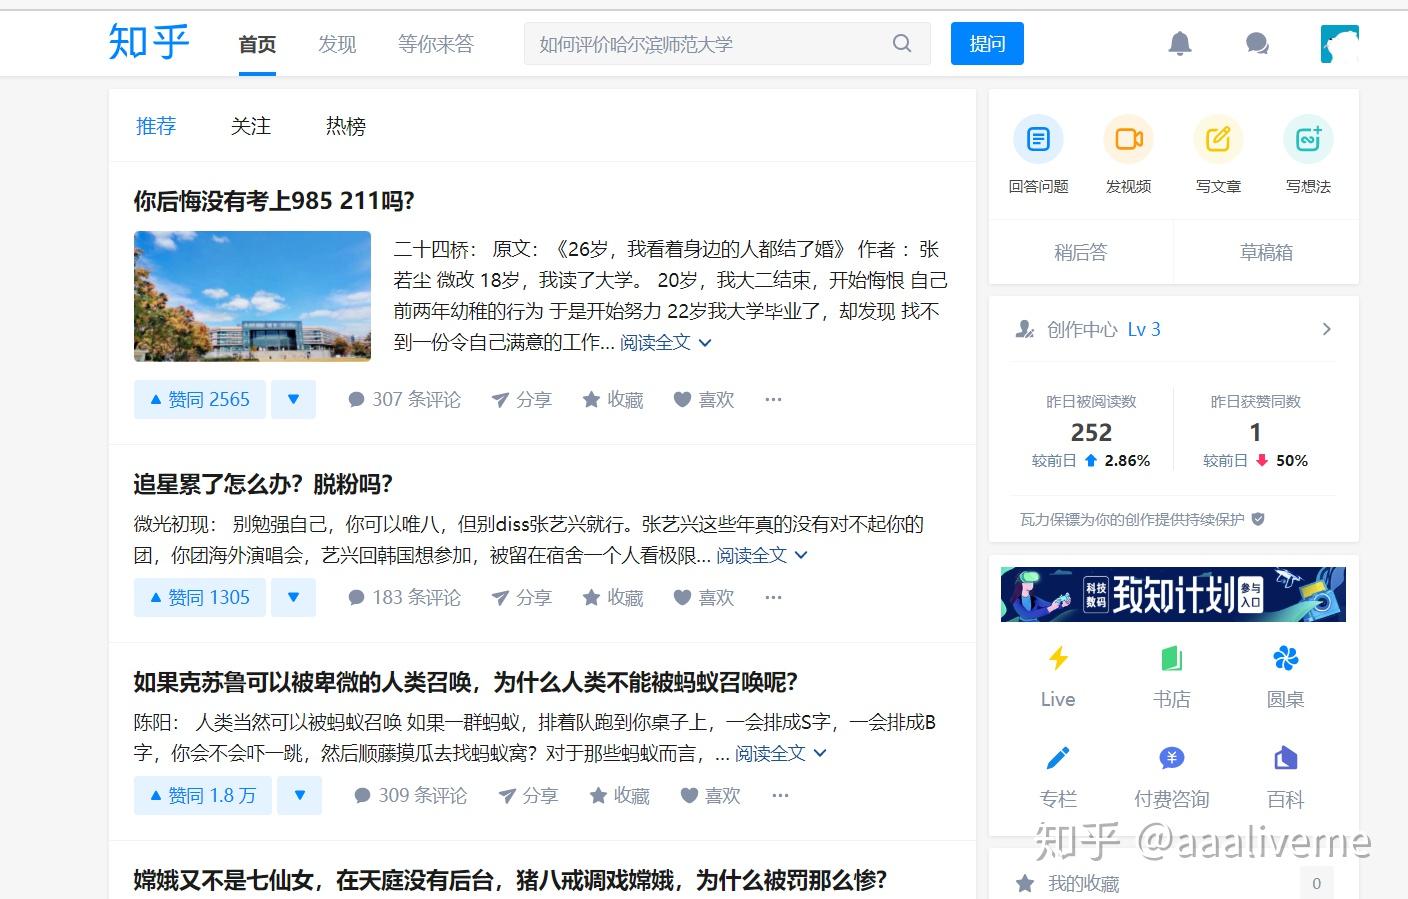Image resolution: width=1408 pixels, height=899 pixels.
Task: Click the 提问 (ask question) button
Action: 987,43
